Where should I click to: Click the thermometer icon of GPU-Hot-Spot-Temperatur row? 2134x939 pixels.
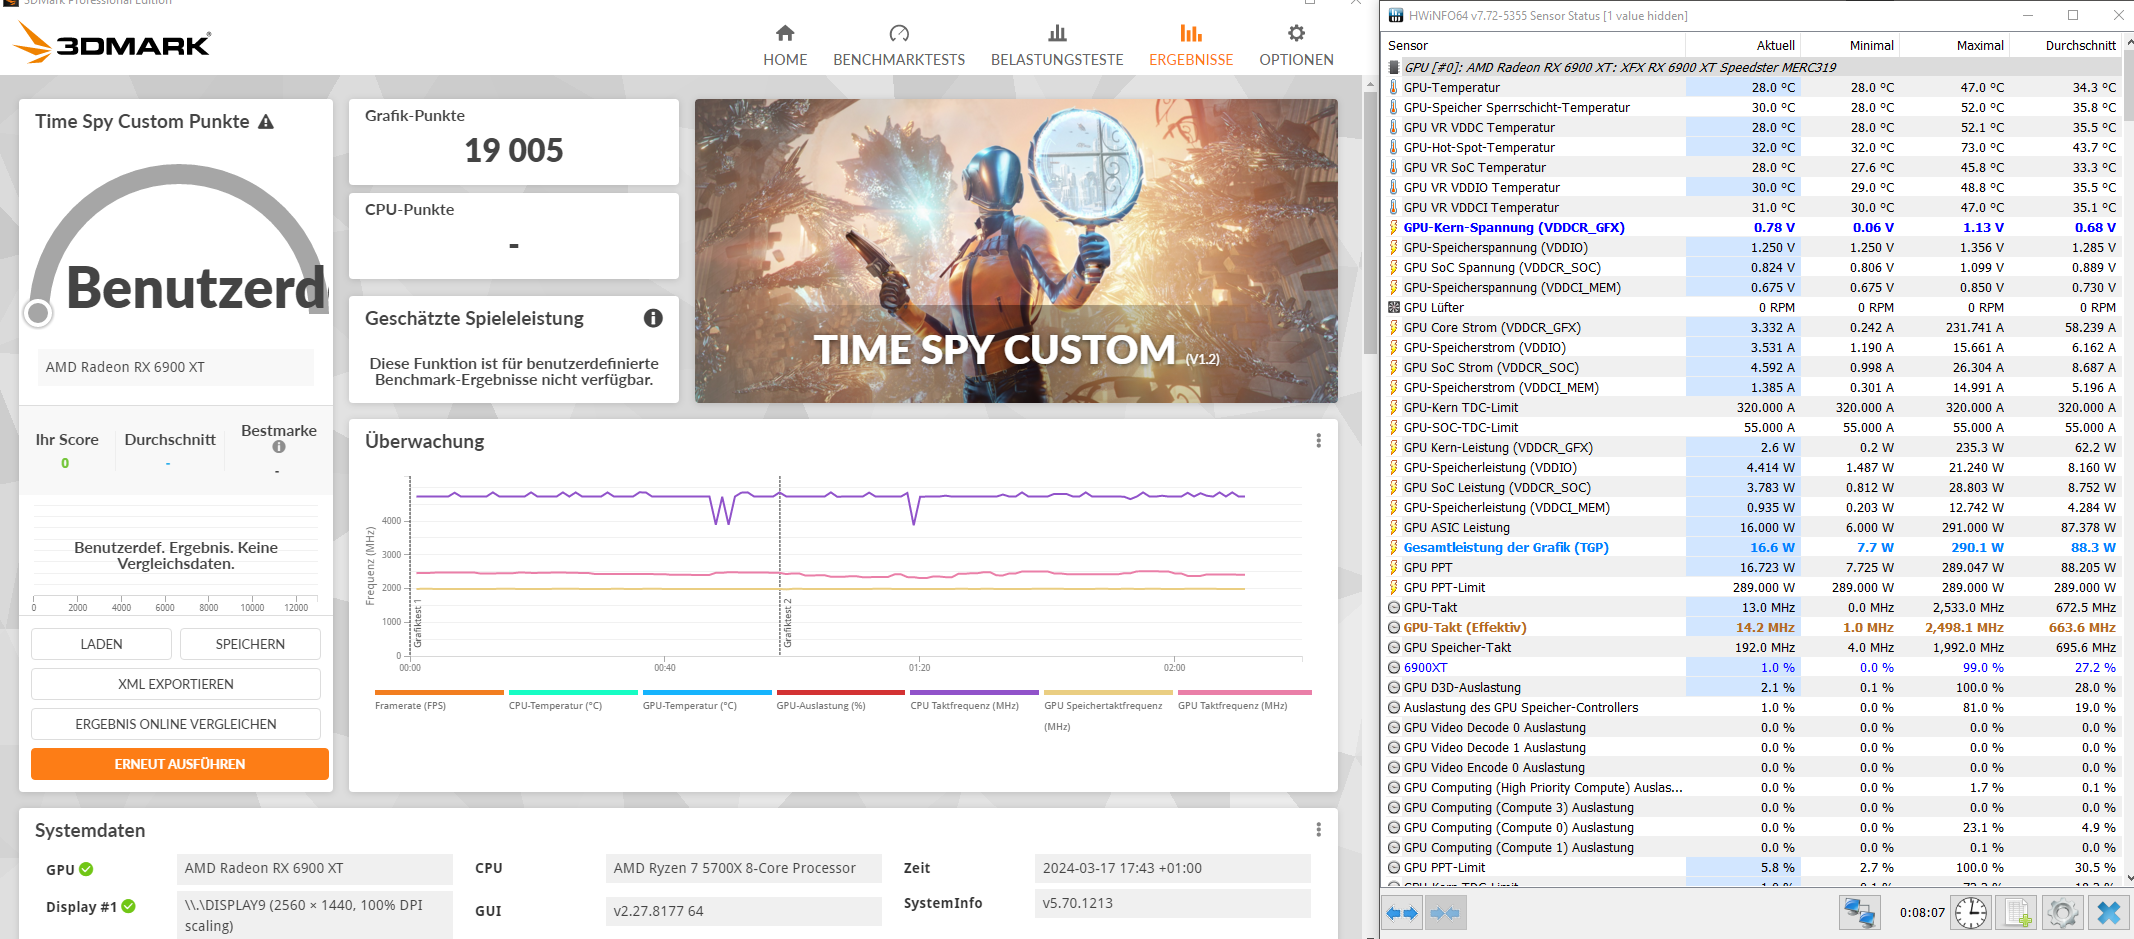pyautogui.click(x=1394, y=148)
